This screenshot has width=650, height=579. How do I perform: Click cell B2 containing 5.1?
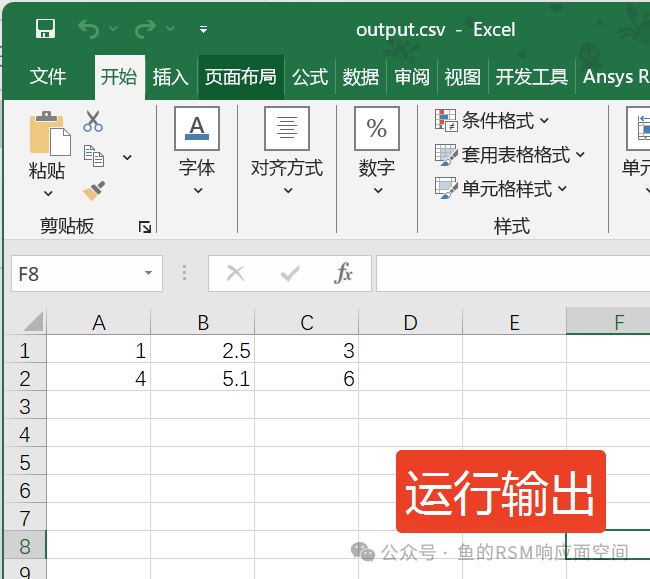click(x=203, y=379)
